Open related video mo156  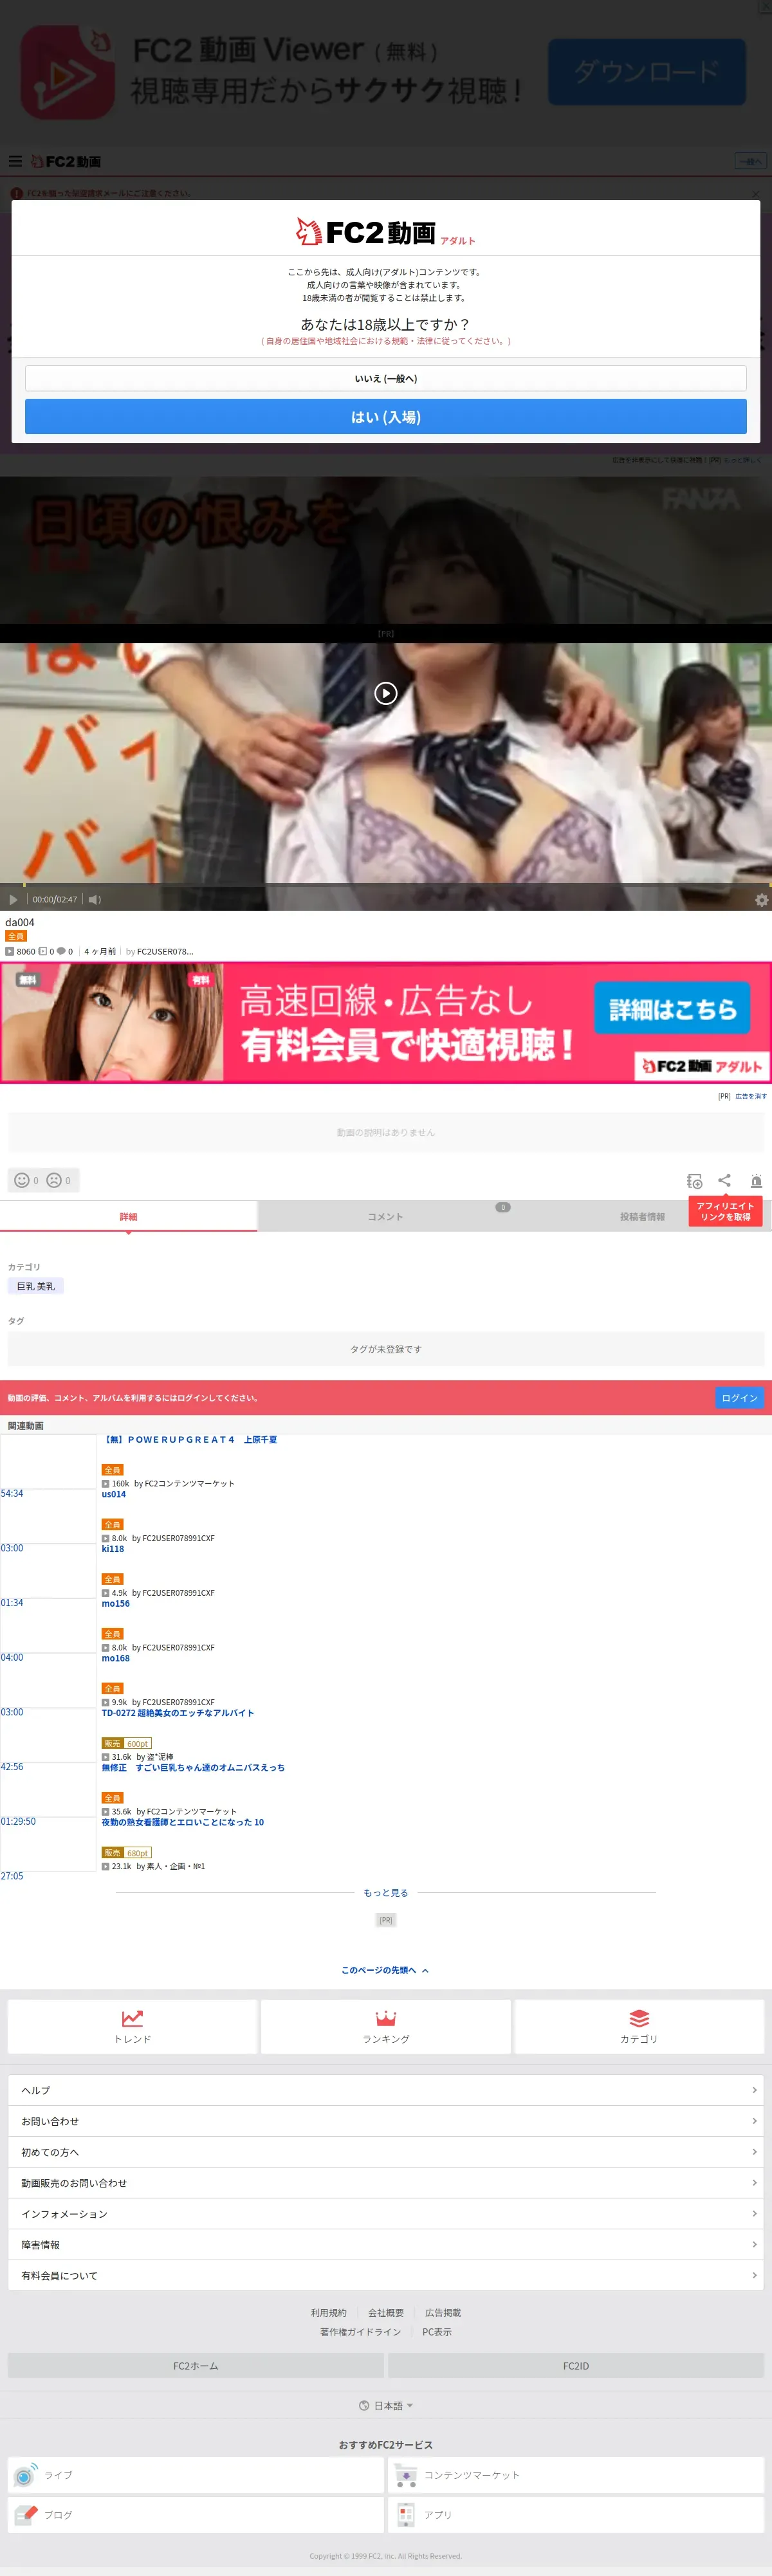coord(116,1604)
